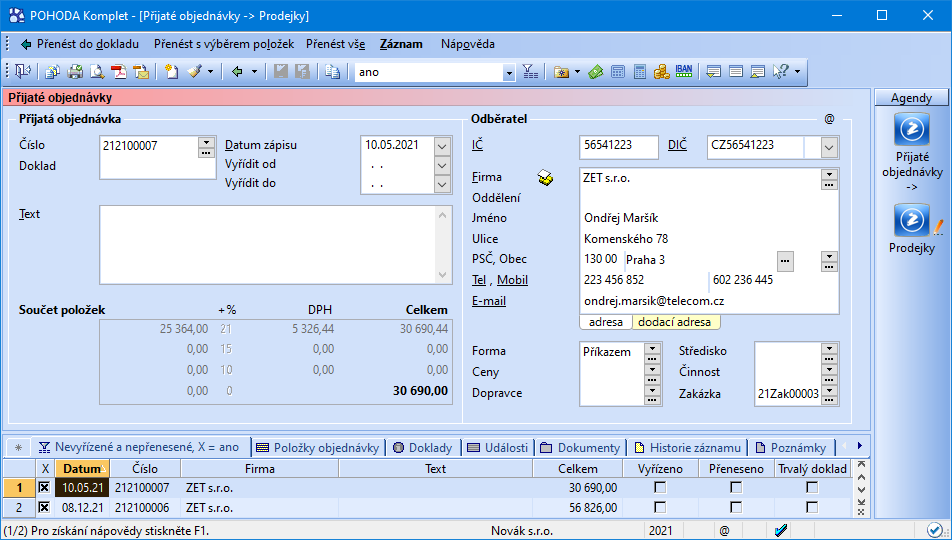Click the funnel filter icon
This screenshot has width=952, height=540.
pyautogui.click(x=530, y=72)
